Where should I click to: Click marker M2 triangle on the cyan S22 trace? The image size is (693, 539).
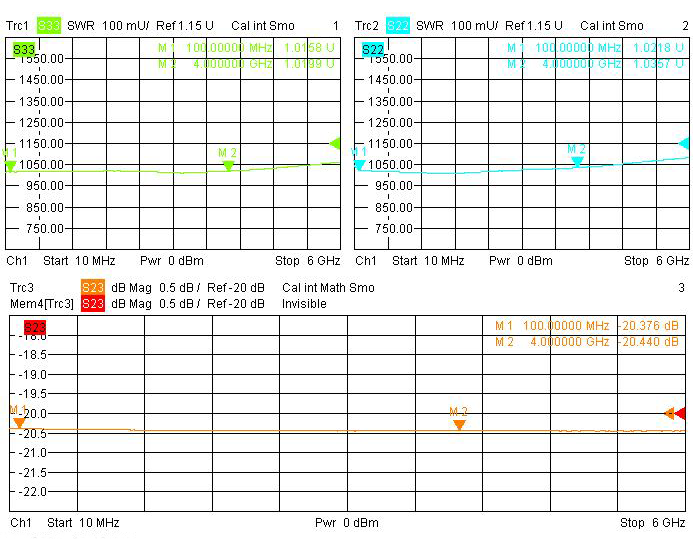[x=577, y=160]
